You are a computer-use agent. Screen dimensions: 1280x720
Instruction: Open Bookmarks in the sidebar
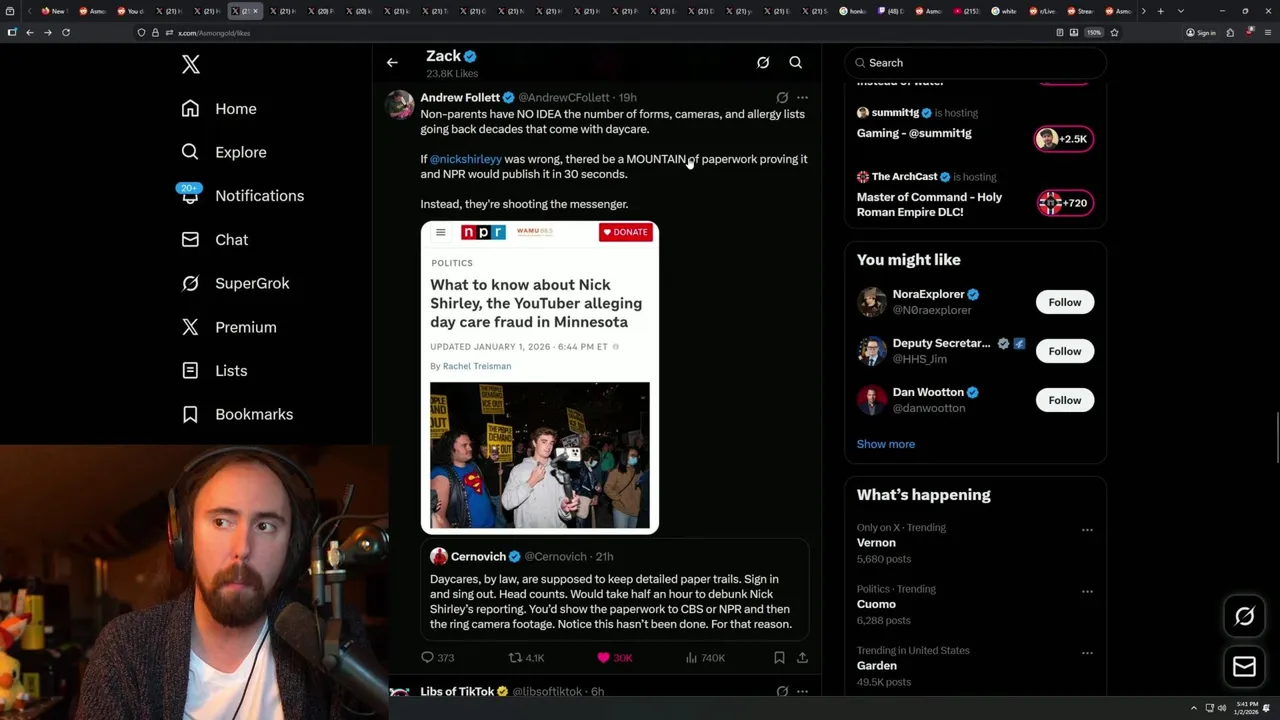pyautogui.click(x=237, y=414)
